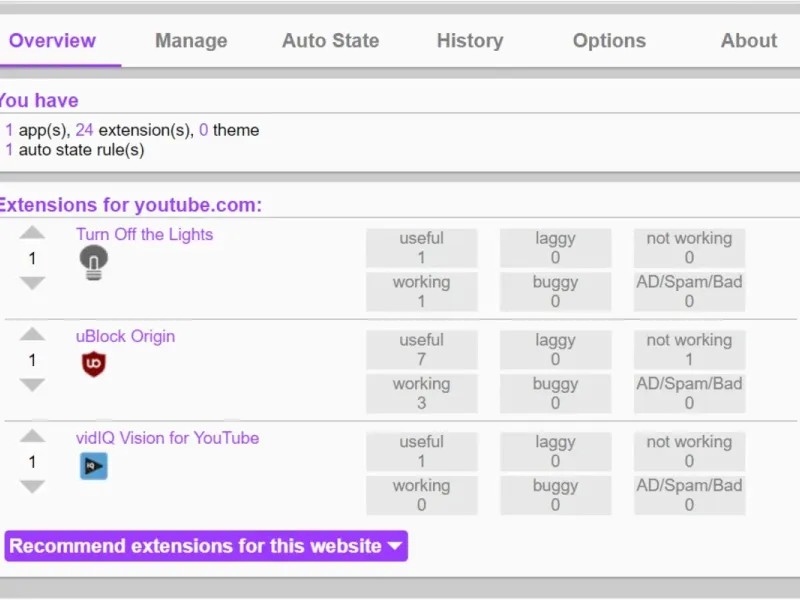
Task: Open the Options tab
Action: [x=609, y=41]
